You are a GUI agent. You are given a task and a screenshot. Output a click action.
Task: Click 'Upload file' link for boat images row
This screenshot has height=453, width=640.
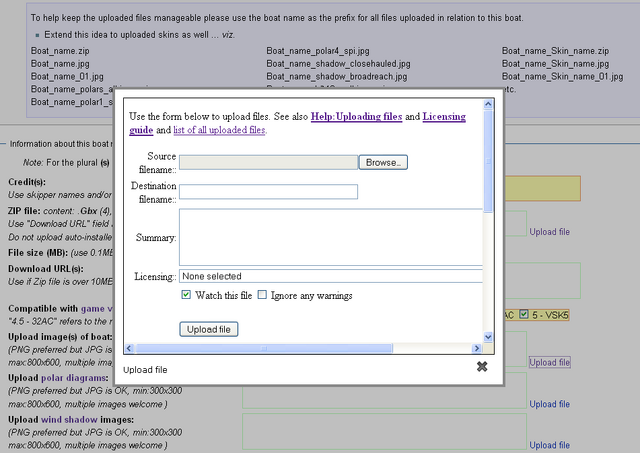tap(549, 362)
